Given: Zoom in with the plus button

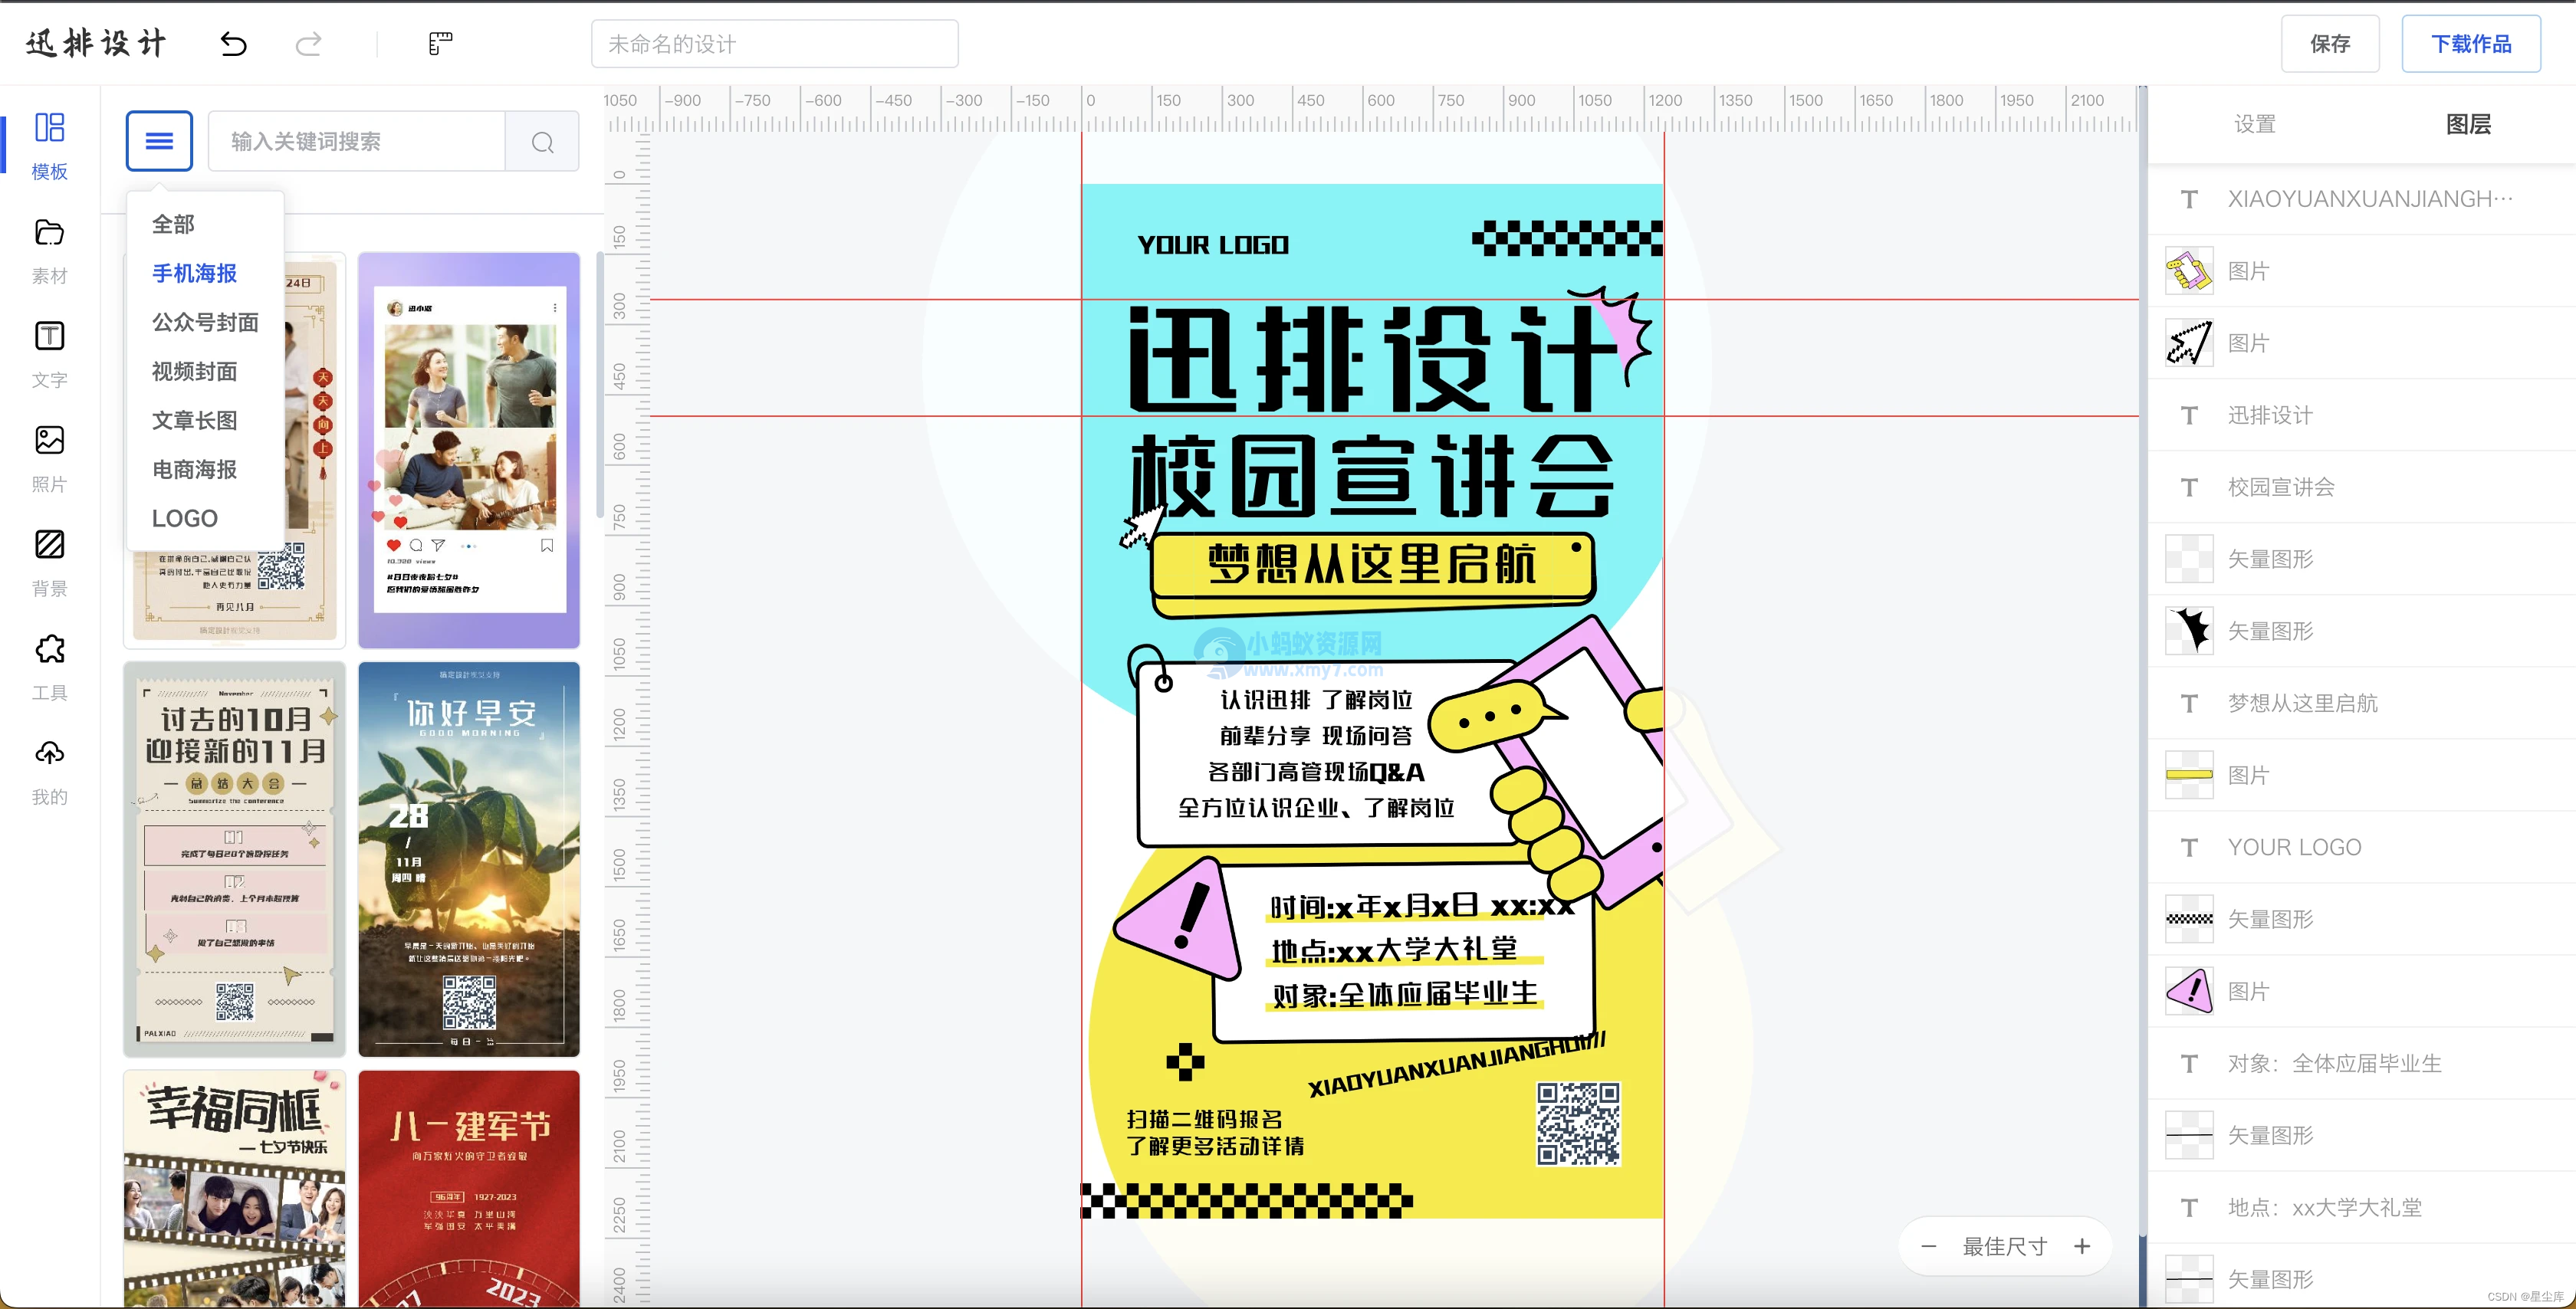Looking at the screenshot, I should coord(2082,1246).
